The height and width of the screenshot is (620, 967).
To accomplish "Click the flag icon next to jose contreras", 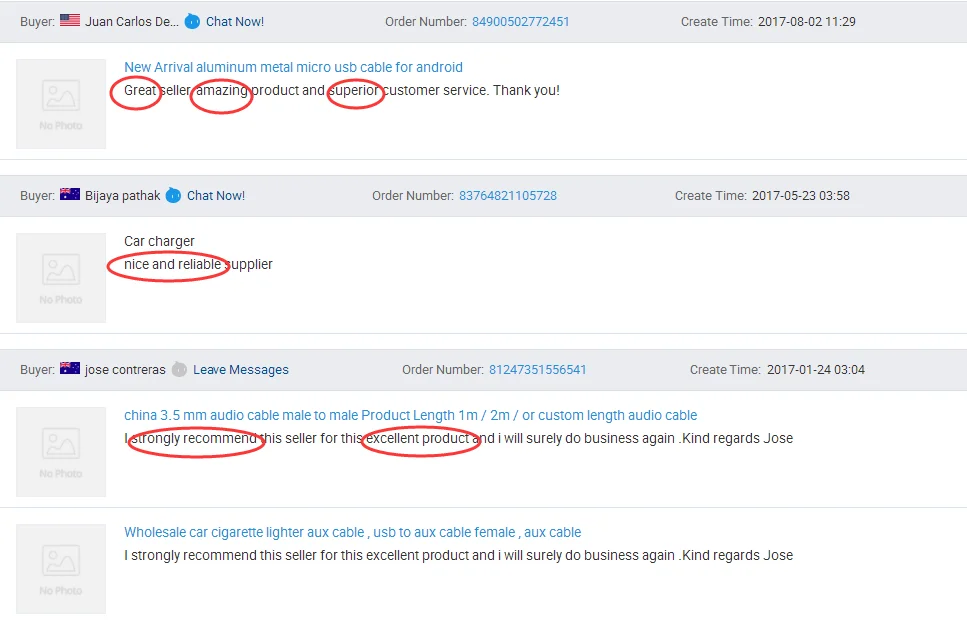I will [70, 369].
